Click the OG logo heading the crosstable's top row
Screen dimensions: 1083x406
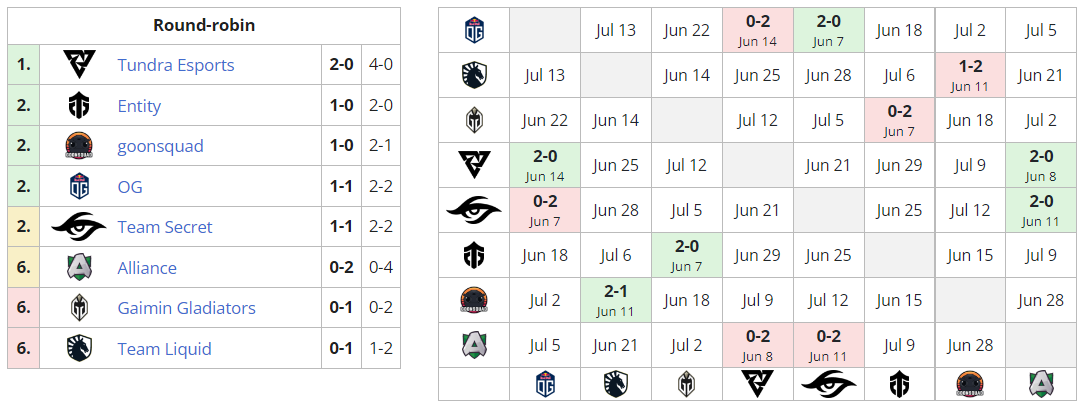pyautogui.click(x=474, y=30)
